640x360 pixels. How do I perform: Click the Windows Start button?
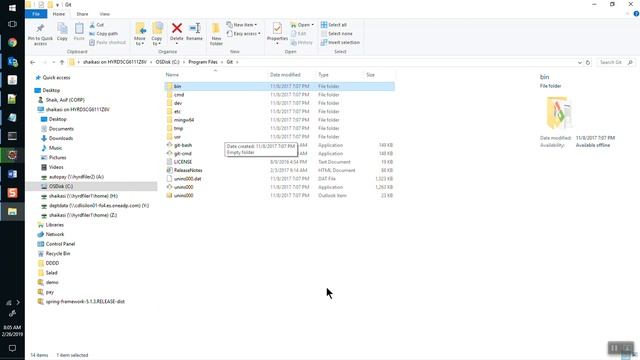click(x=12, y=8)
